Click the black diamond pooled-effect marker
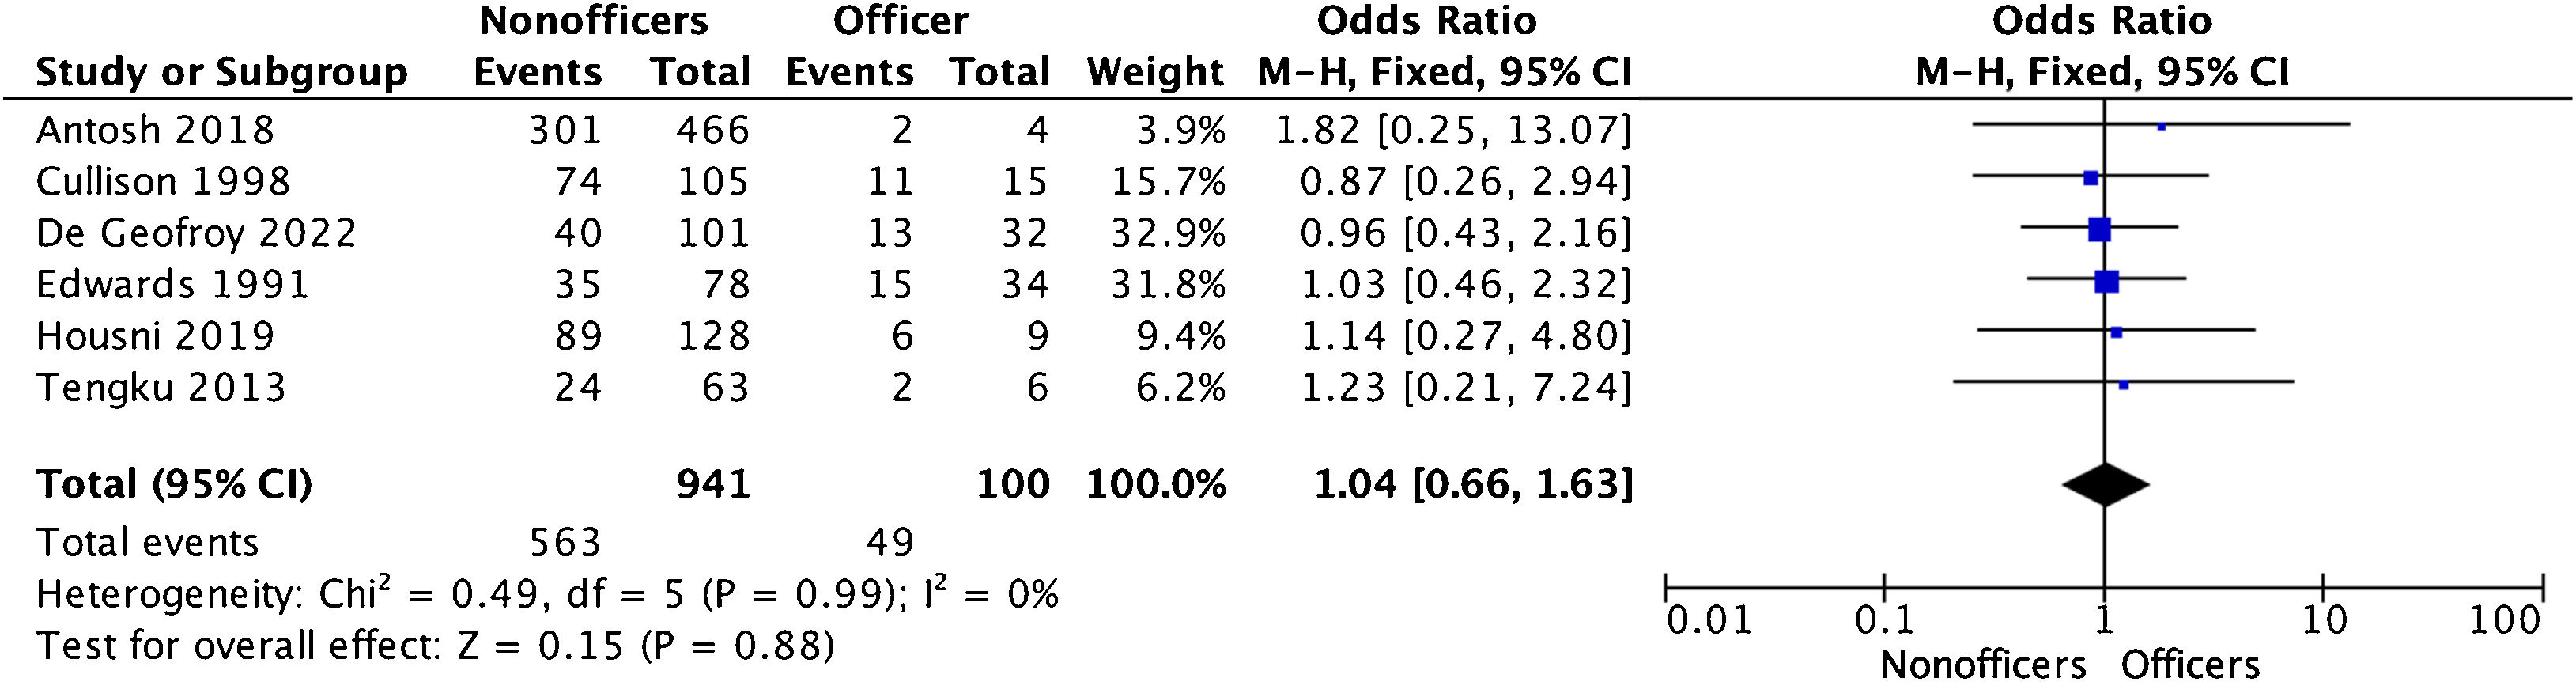The width and height of the screenshot is (2576, 682). click(x=2105, y=485)
